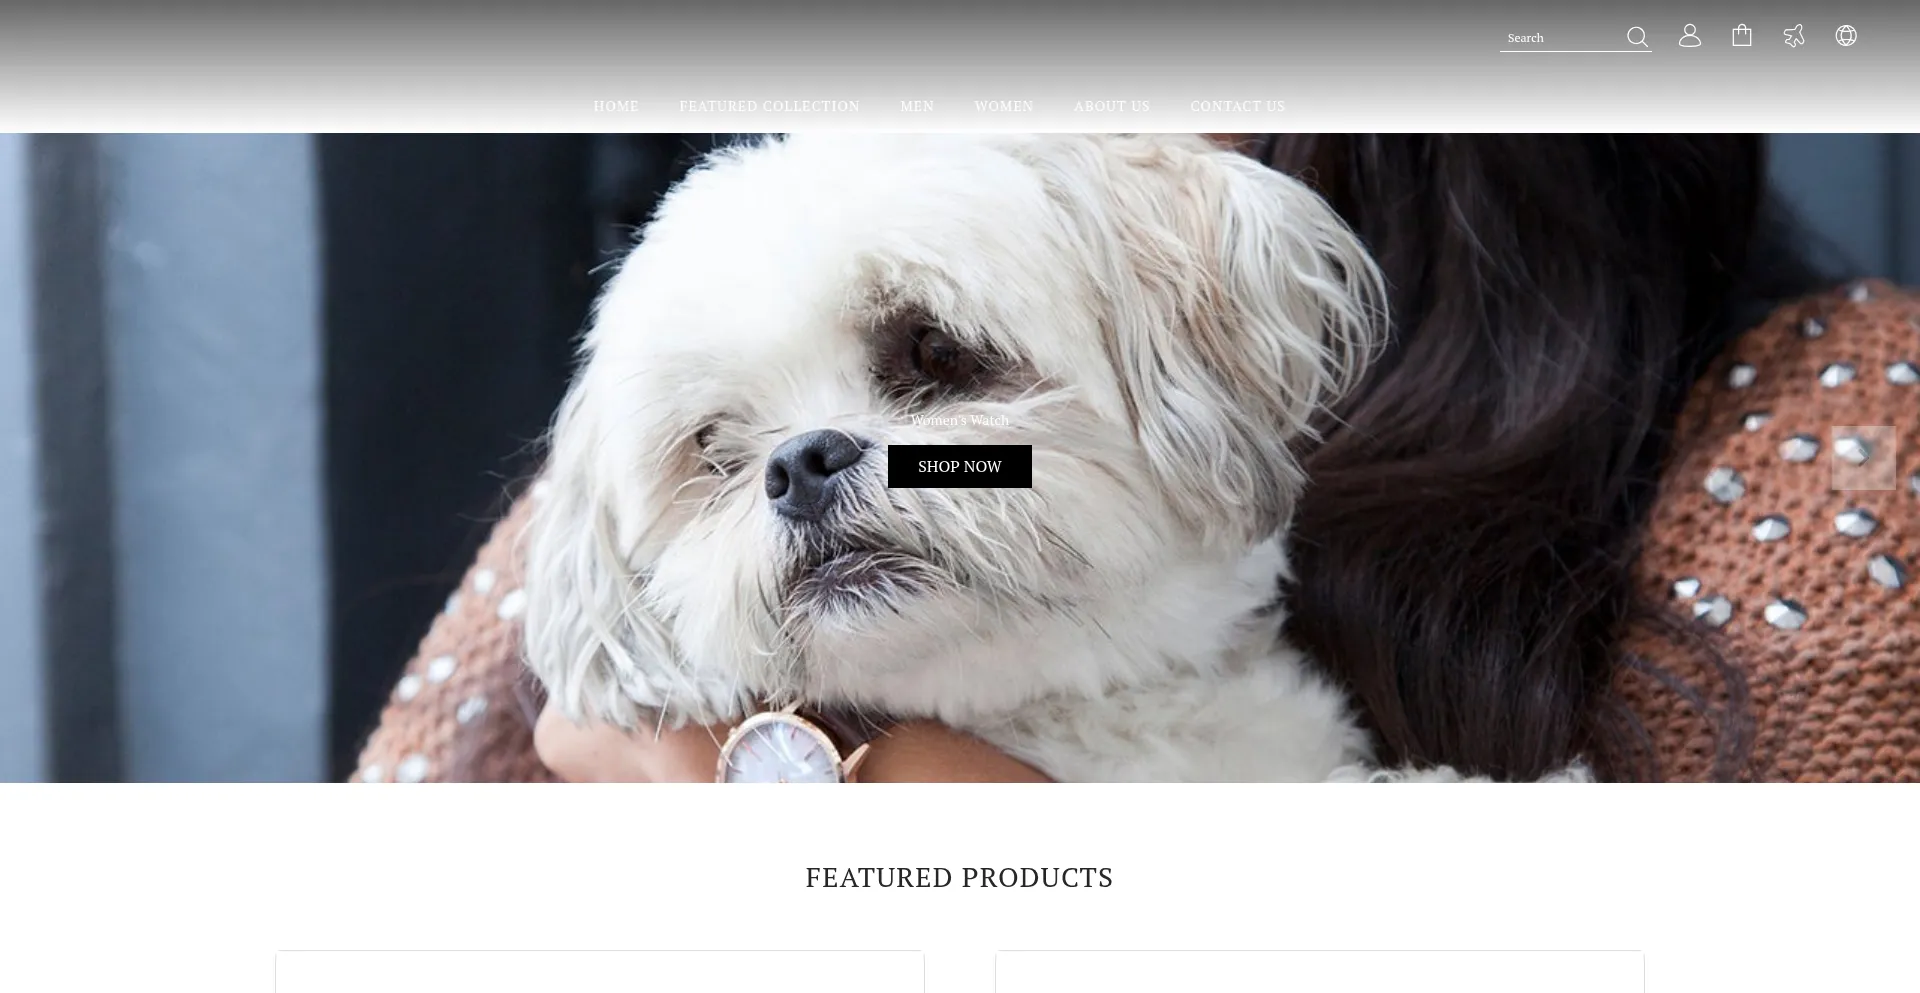Screen dimensions: 1920x993
Task: Select MEN in the navigation bar
Action: 917,106
